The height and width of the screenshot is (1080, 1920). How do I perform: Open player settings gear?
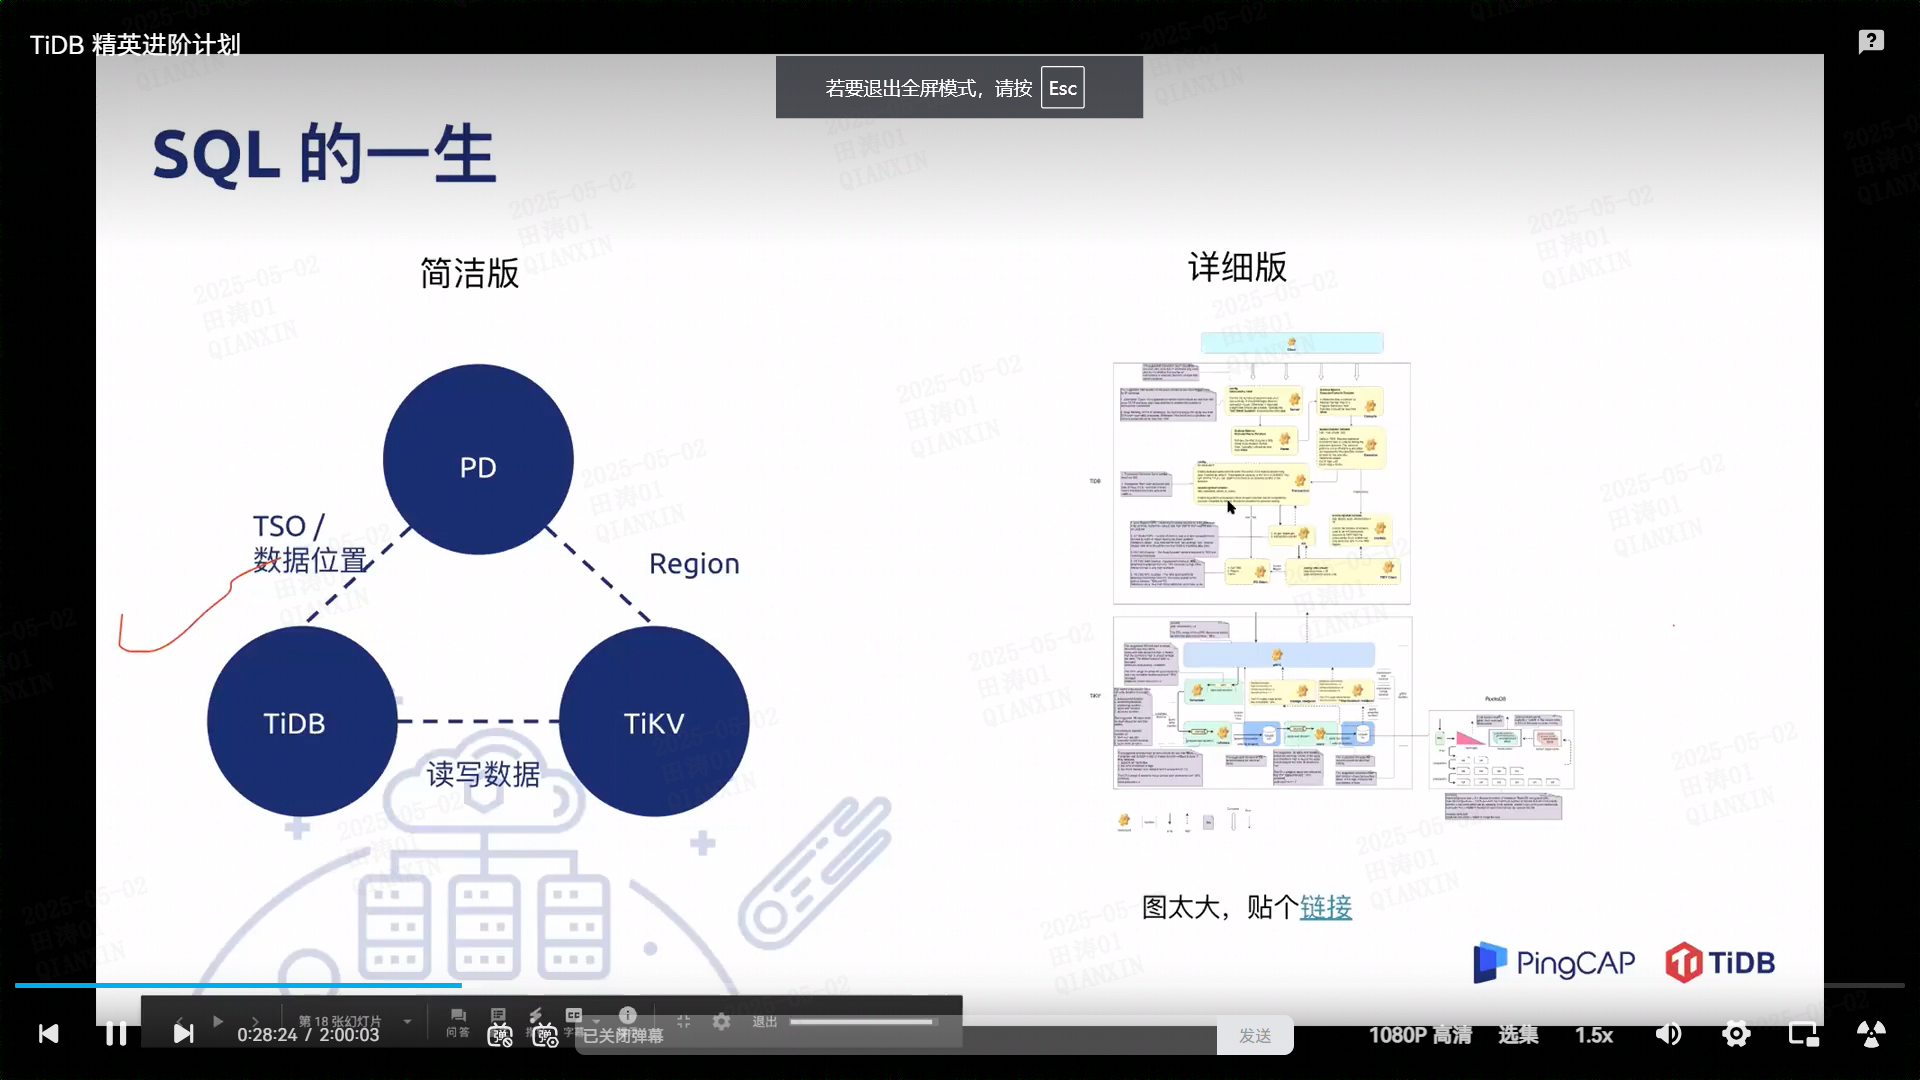pyautogui.click(x=1736, y=1034)
